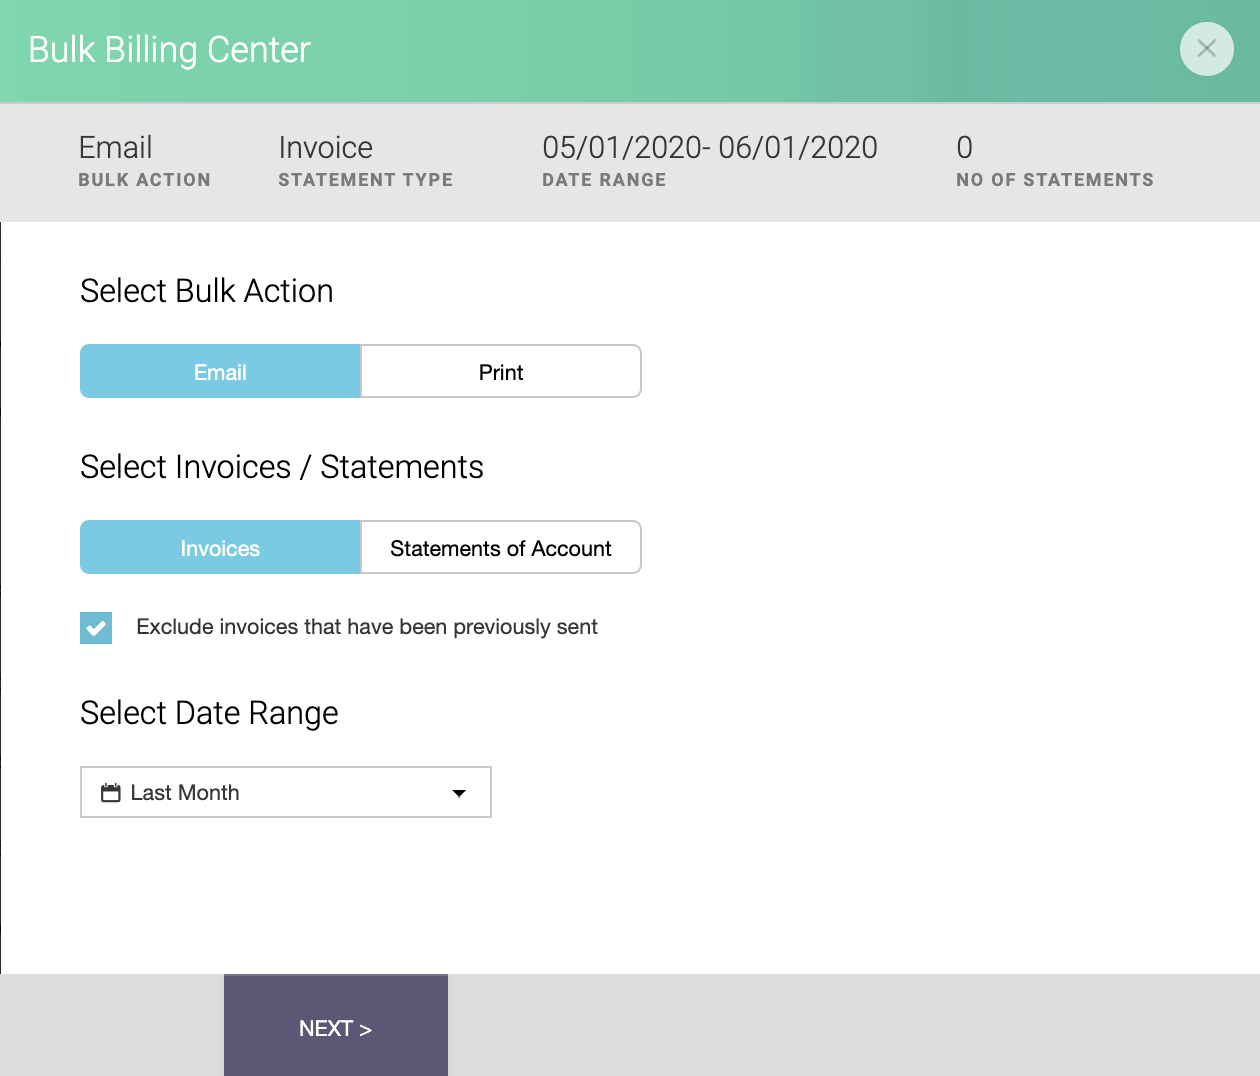Select Statements of Account instead of Invoices
The height and width of the screenshot is (1076, 1260).
pyautogui.click(x=500, y=547)
